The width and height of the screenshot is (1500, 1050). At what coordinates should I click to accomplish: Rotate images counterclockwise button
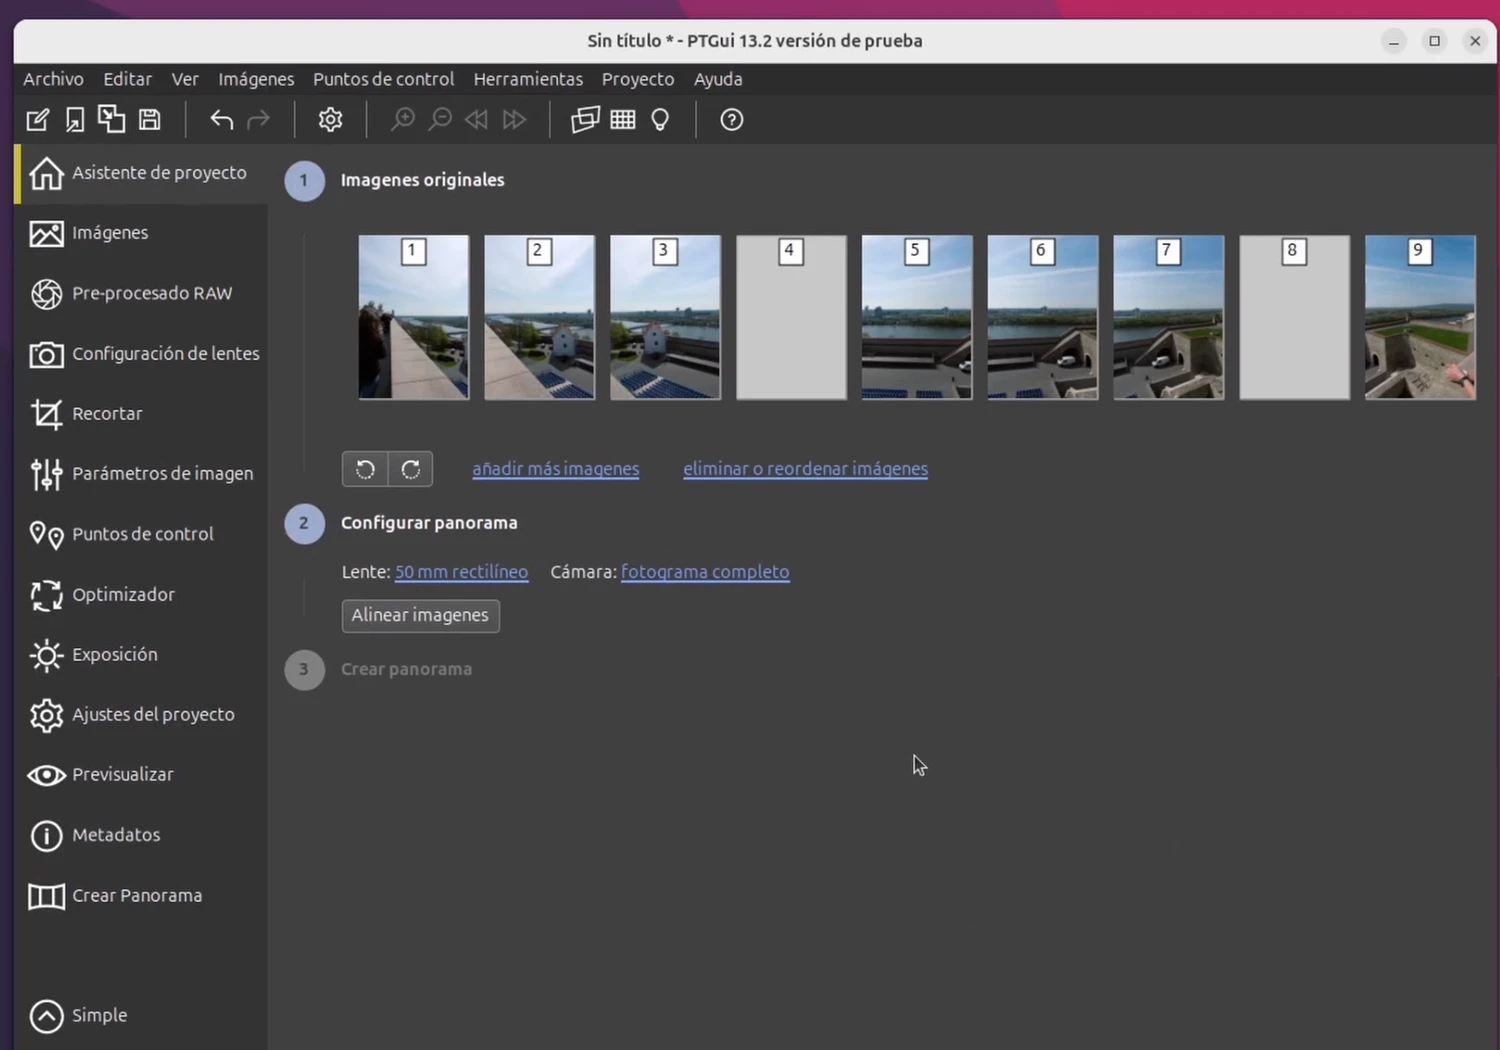pyautogui.click(x=365, y=469)
